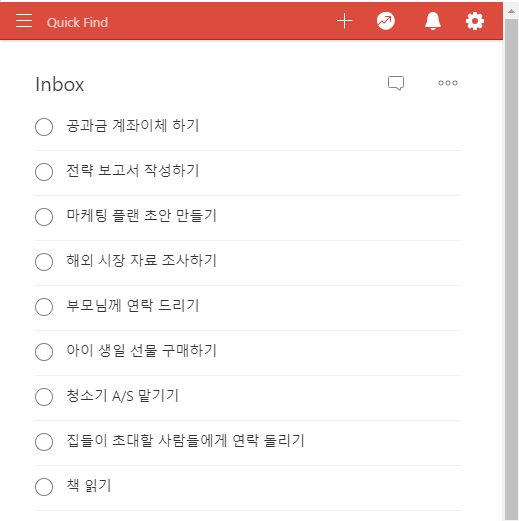Open the notifications bell
Screen dimensions: 519x521
click(433, 21)
